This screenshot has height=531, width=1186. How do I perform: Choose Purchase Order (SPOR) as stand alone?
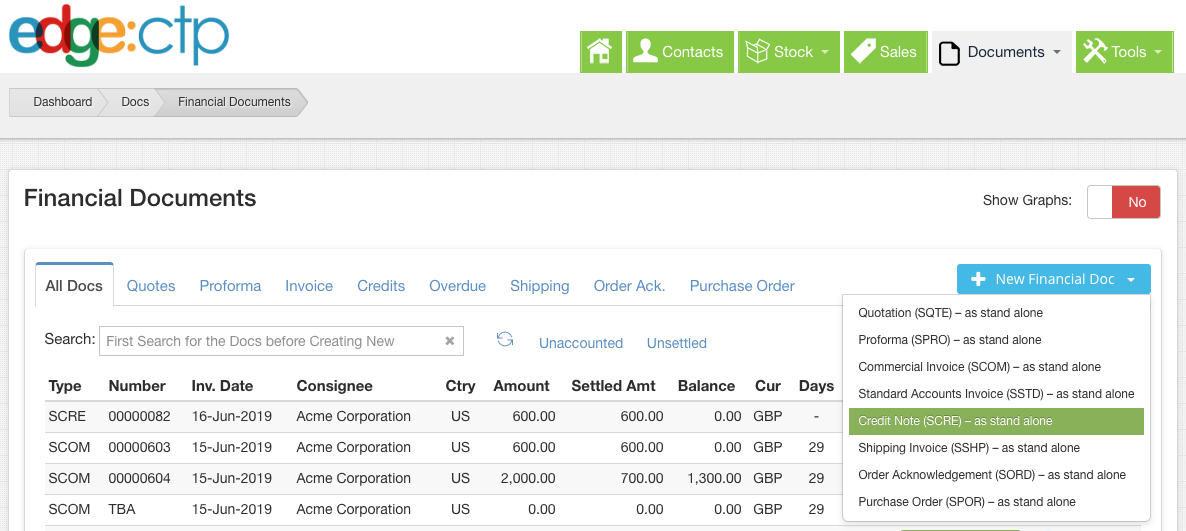click(x=996, y=502)
